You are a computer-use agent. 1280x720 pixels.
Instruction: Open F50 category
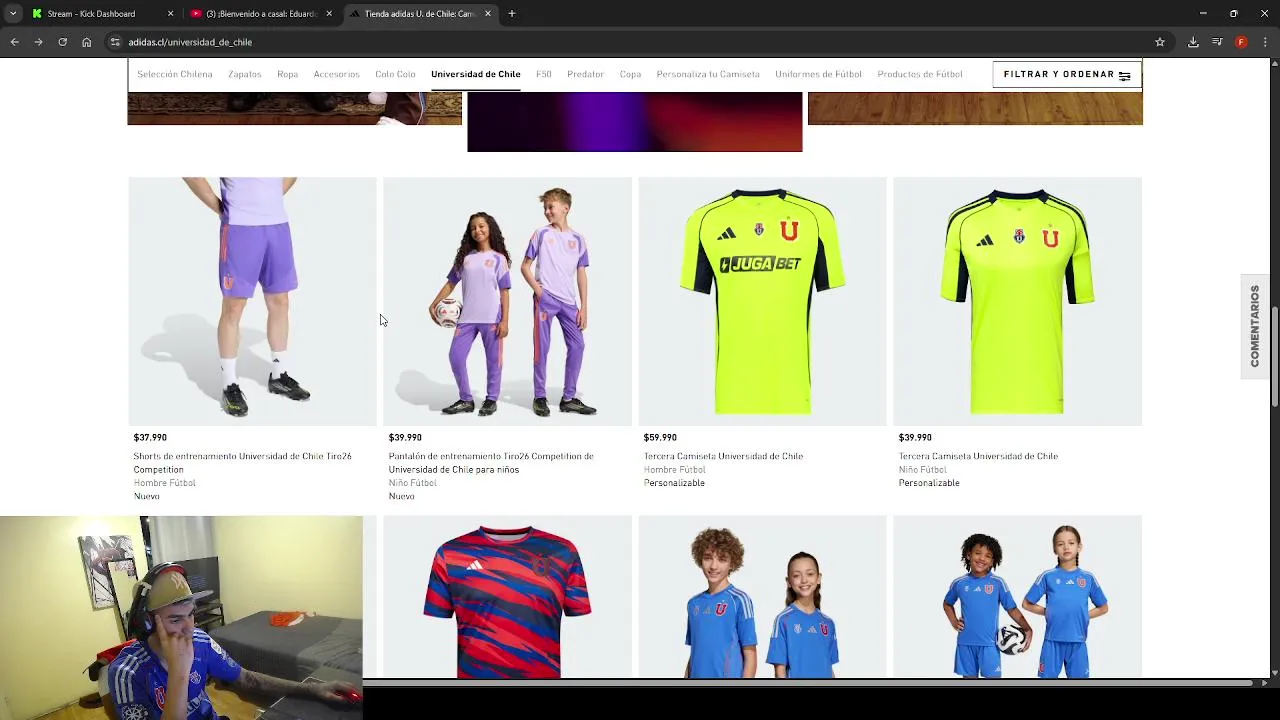tap(544, 74)
